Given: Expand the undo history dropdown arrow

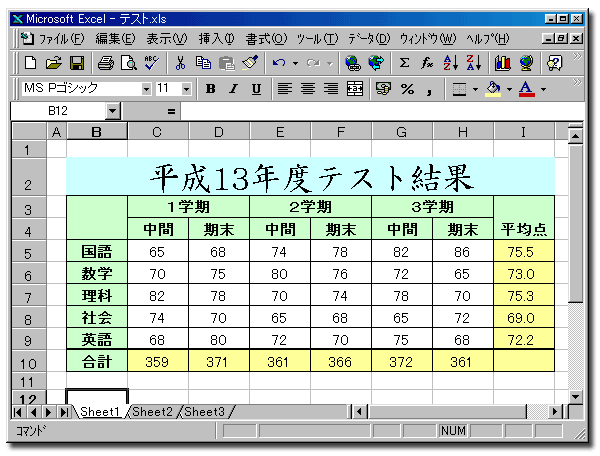Looking at the screenshot, I should [x=295, y=64].
